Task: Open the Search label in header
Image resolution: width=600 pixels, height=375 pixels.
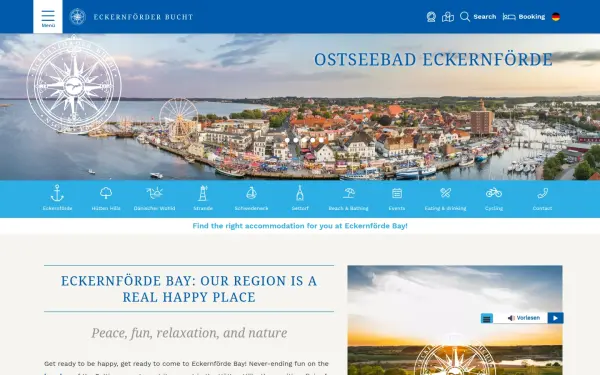Action: (x=484, y=16)
